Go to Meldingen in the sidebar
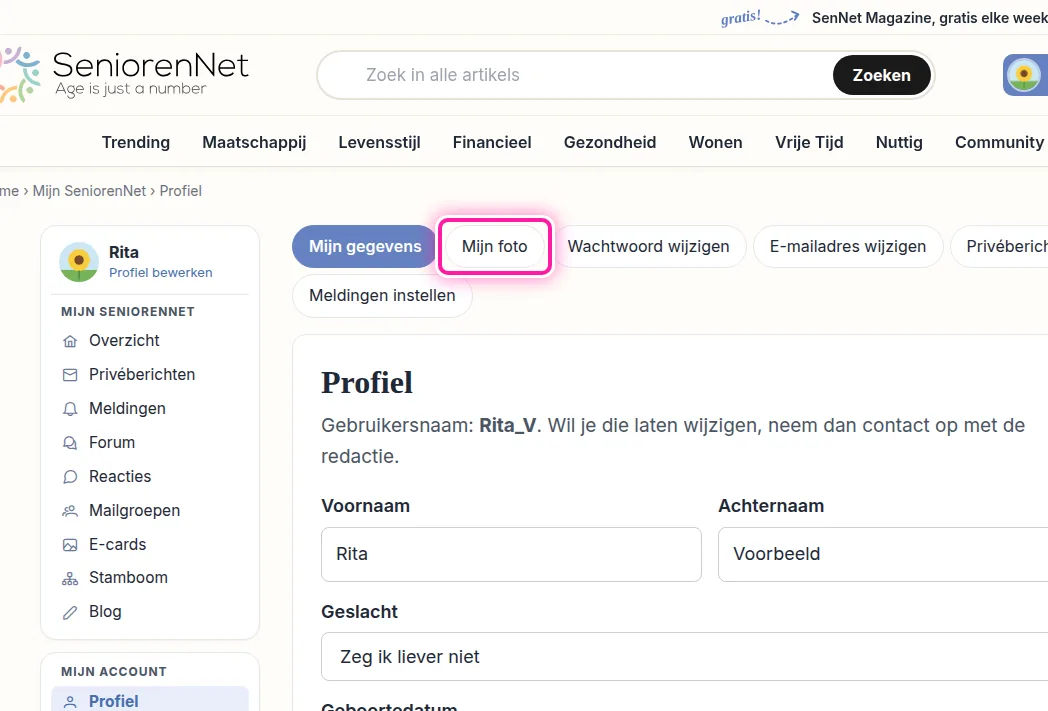This screenshot has height=711, width=1048. click(x=127, y=409)
